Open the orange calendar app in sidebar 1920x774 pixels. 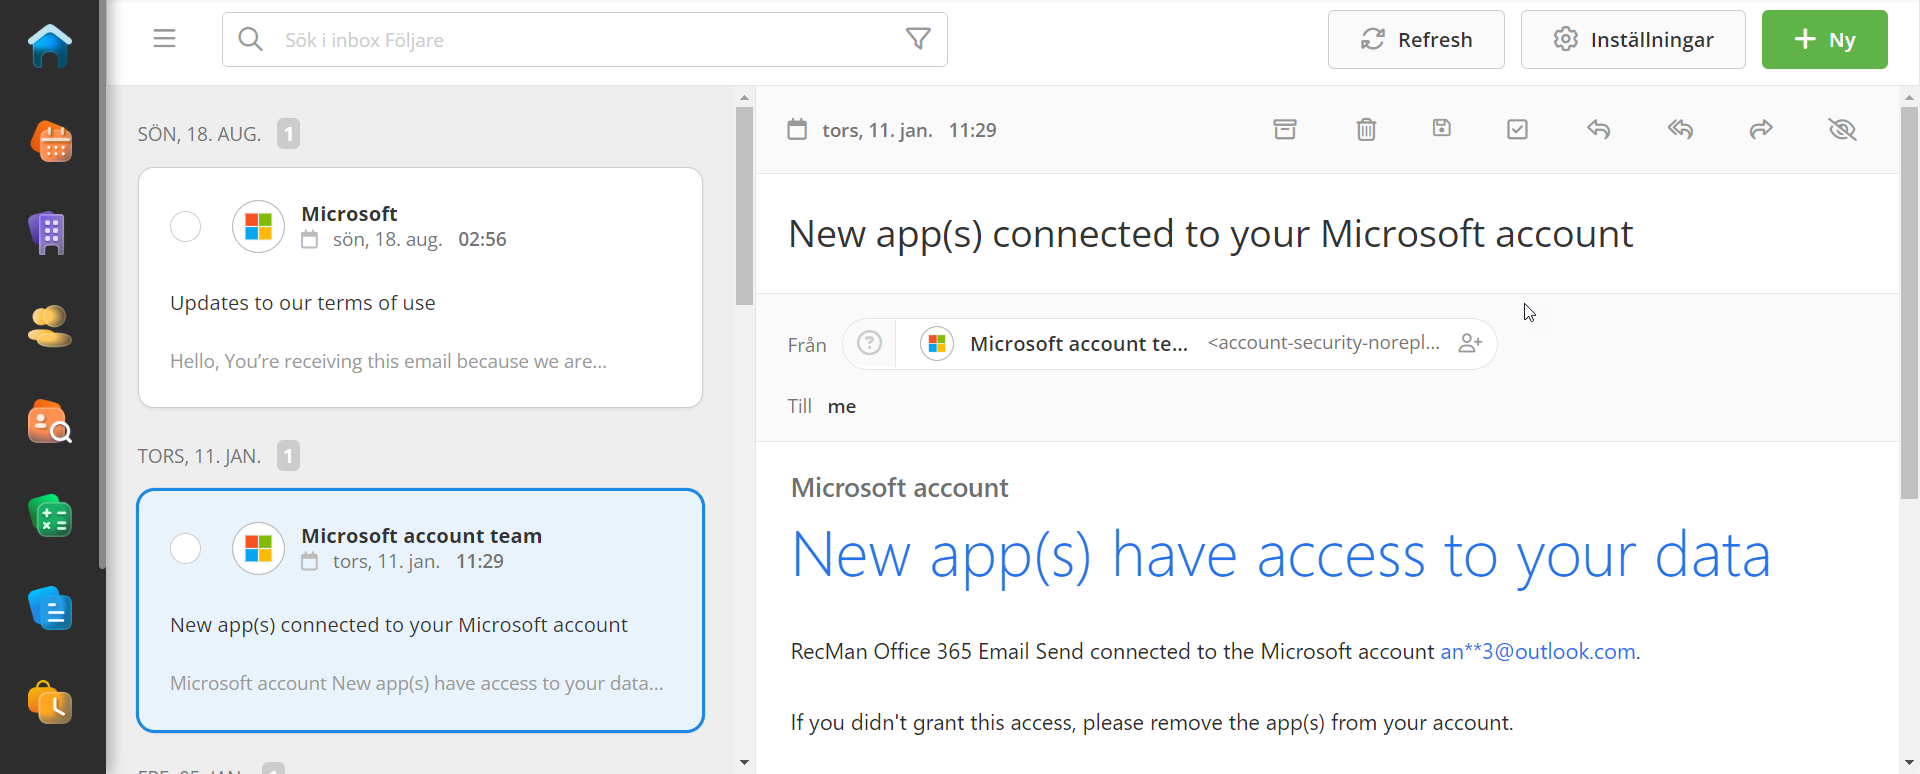(50, 141)
